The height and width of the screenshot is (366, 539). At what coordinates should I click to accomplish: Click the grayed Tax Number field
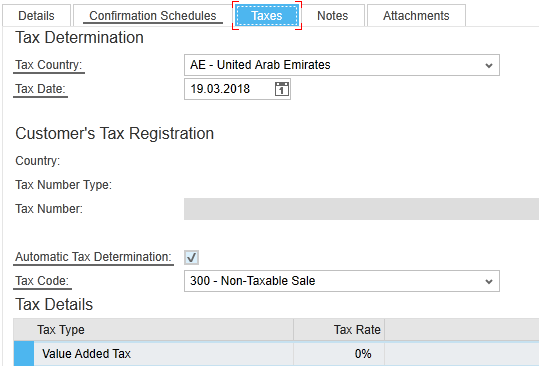click(x=361, y=209)
